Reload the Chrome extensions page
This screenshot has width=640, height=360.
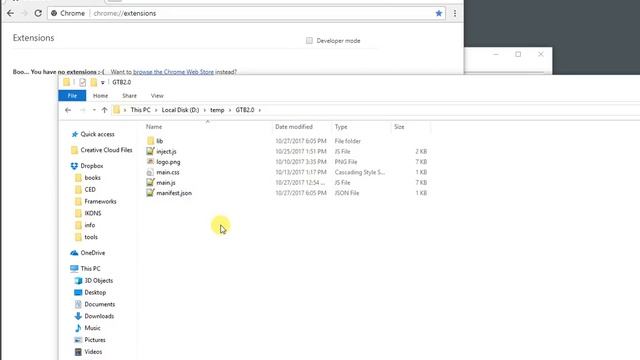click(38, 13)
